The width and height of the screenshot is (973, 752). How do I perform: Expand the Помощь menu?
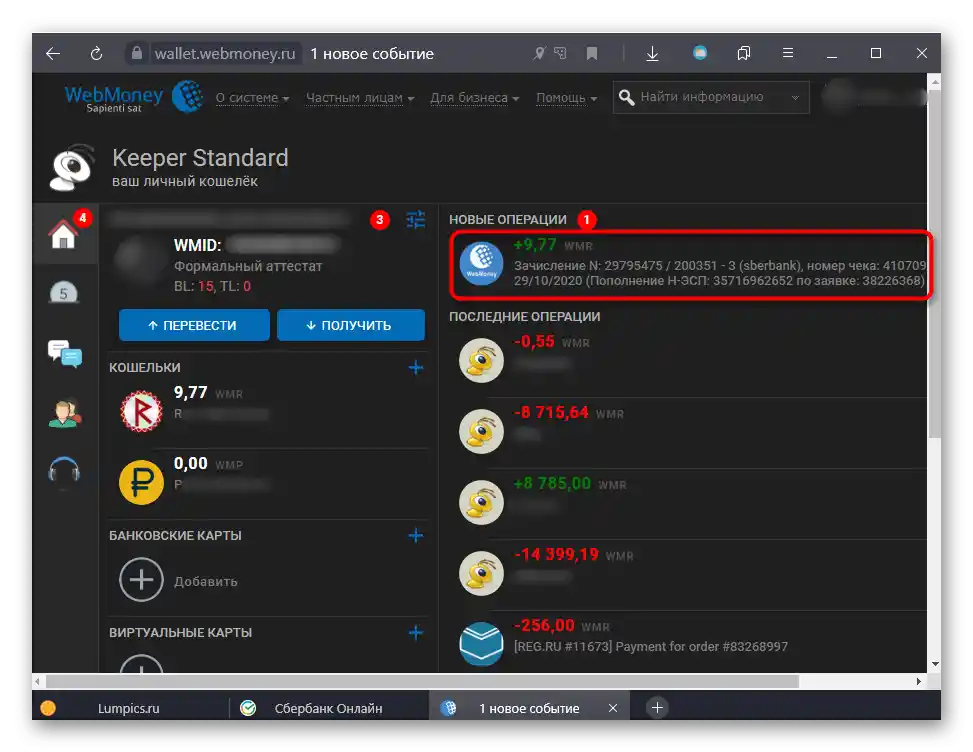pos(567,98)
